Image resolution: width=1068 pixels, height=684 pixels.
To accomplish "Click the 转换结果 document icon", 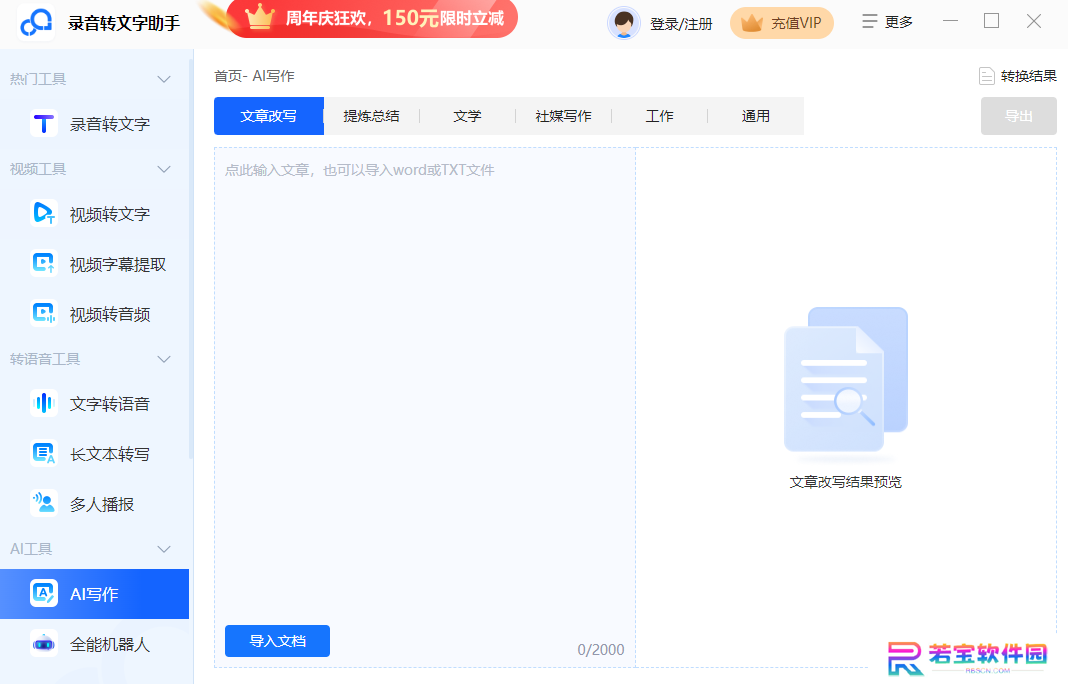I will [986, 76].
